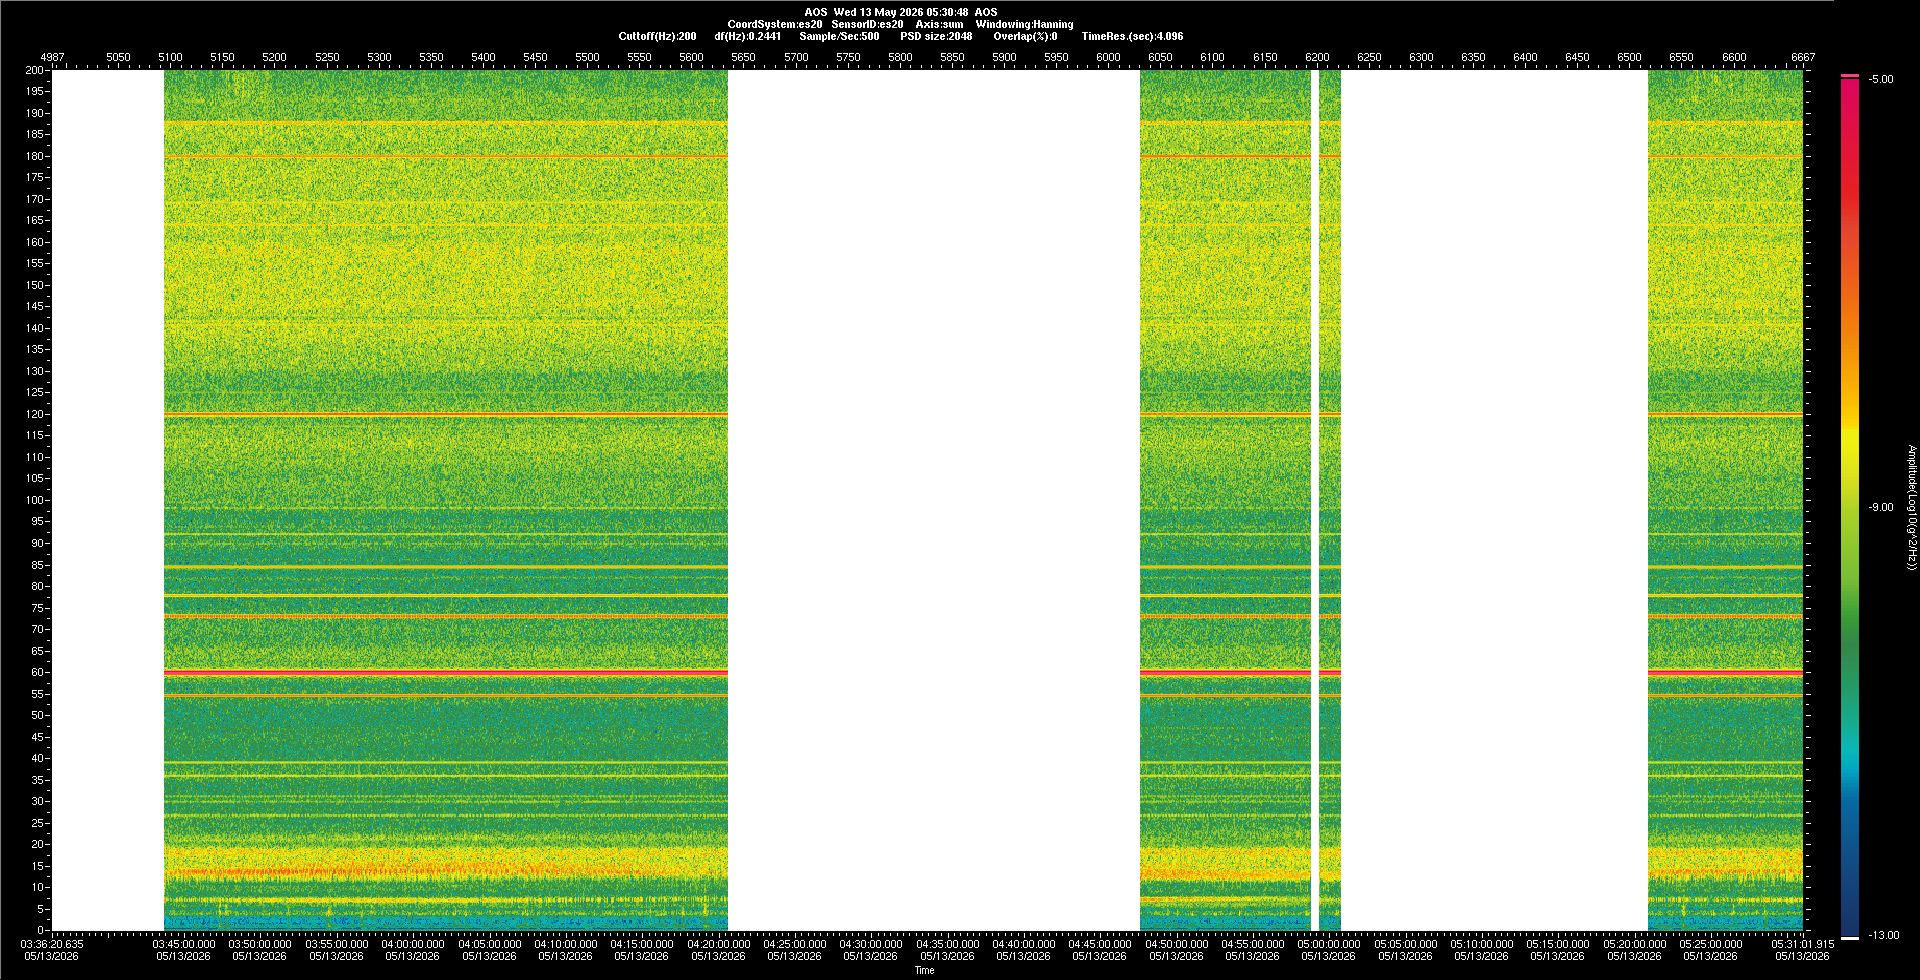Viewport: 1920px width, 980px height.
Task: Click the TimeRes.(sec):4.096 header text
Action: (x=1132, y=36)
